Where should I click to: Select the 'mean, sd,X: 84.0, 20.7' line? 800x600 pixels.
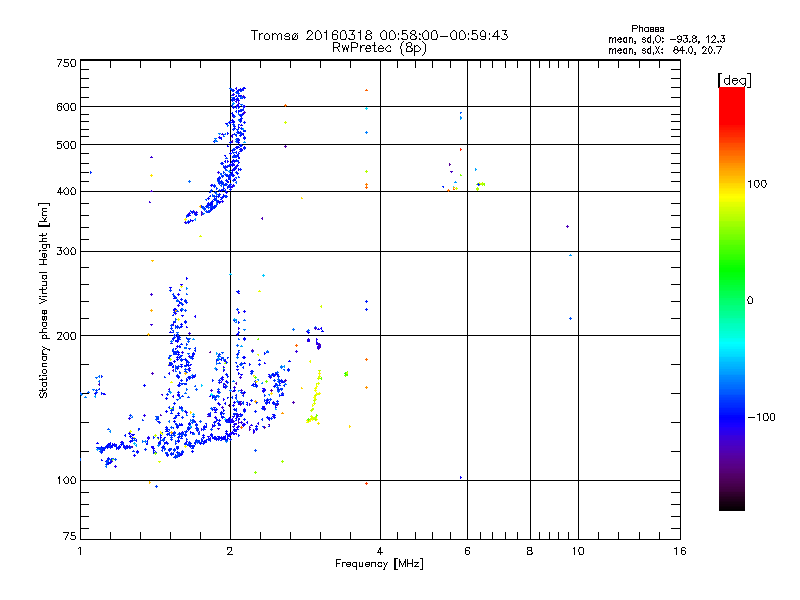click(665, 50)
